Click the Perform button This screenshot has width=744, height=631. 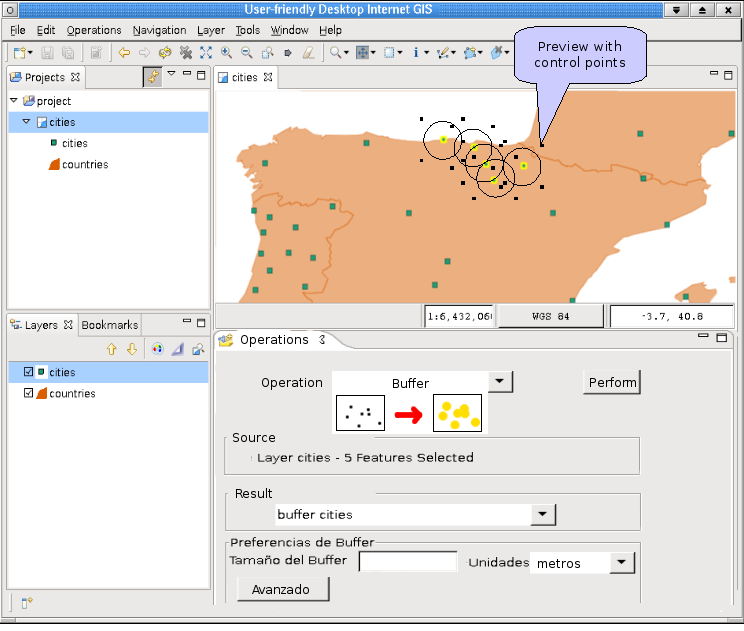click(x=612, y=382)
